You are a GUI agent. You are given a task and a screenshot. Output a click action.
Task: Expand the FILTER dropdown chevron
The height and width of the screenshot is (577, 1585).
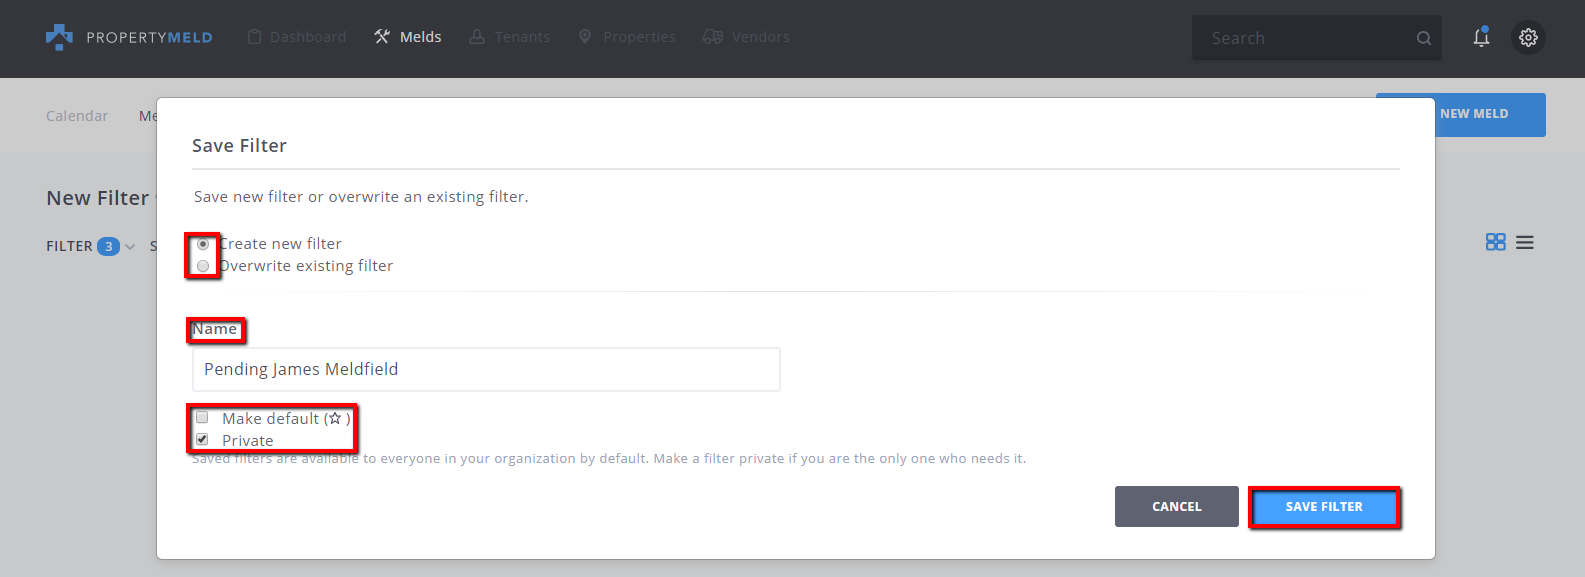click(x=130, y=247)
